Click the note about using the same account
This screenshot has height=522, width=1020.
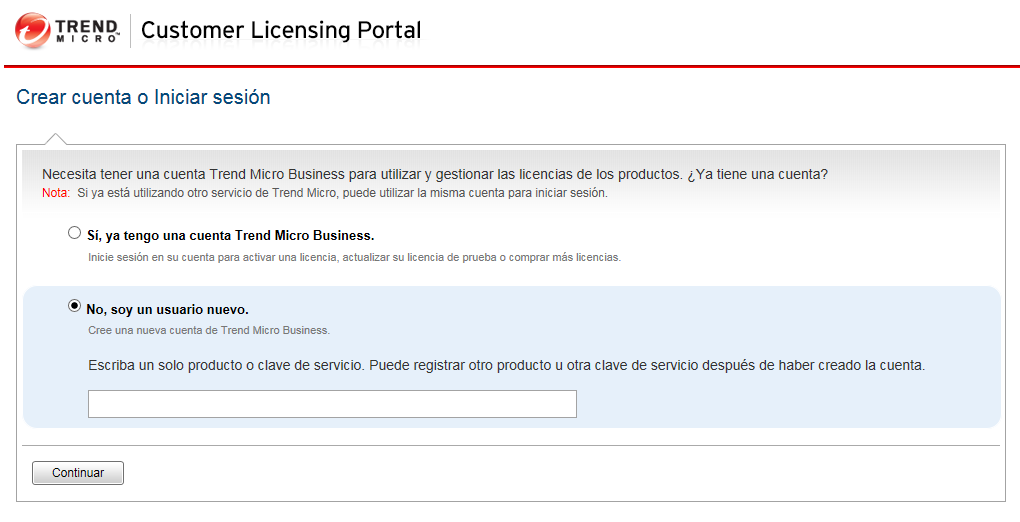[342, 193]
